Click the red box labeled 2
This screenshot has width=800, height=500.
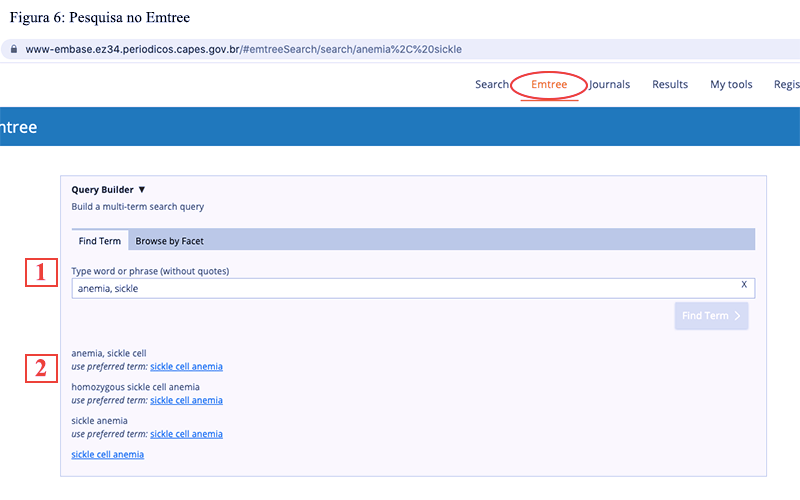click(x=41, y=367)
